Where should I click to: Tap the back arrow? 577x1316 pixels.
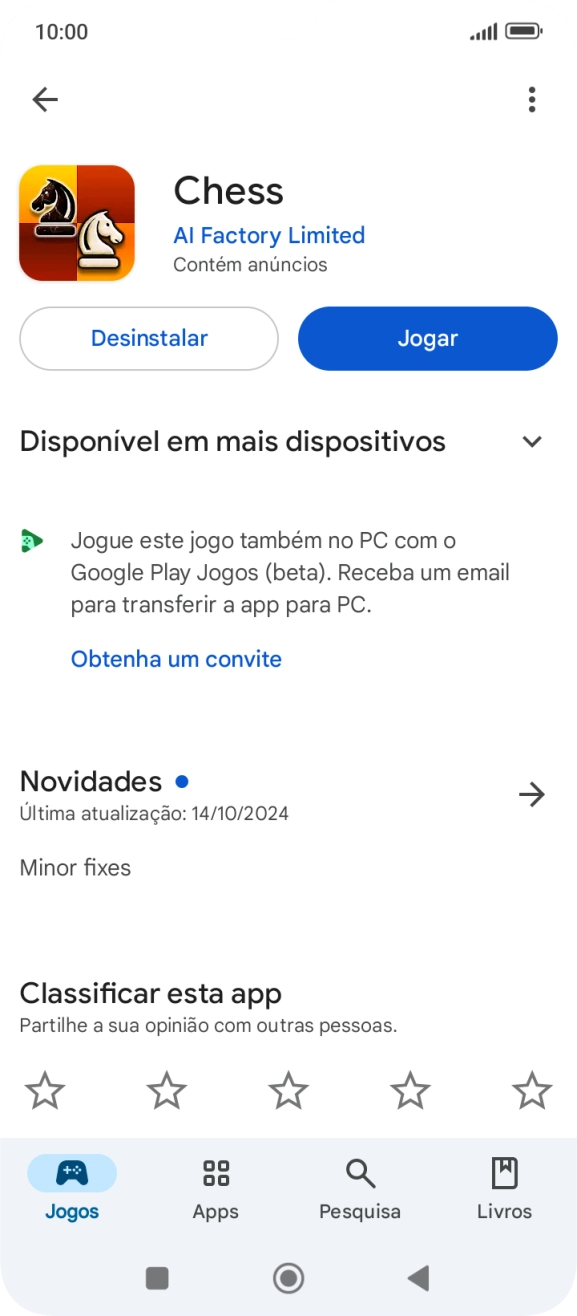pyautogui.click(x=44, y=99)
